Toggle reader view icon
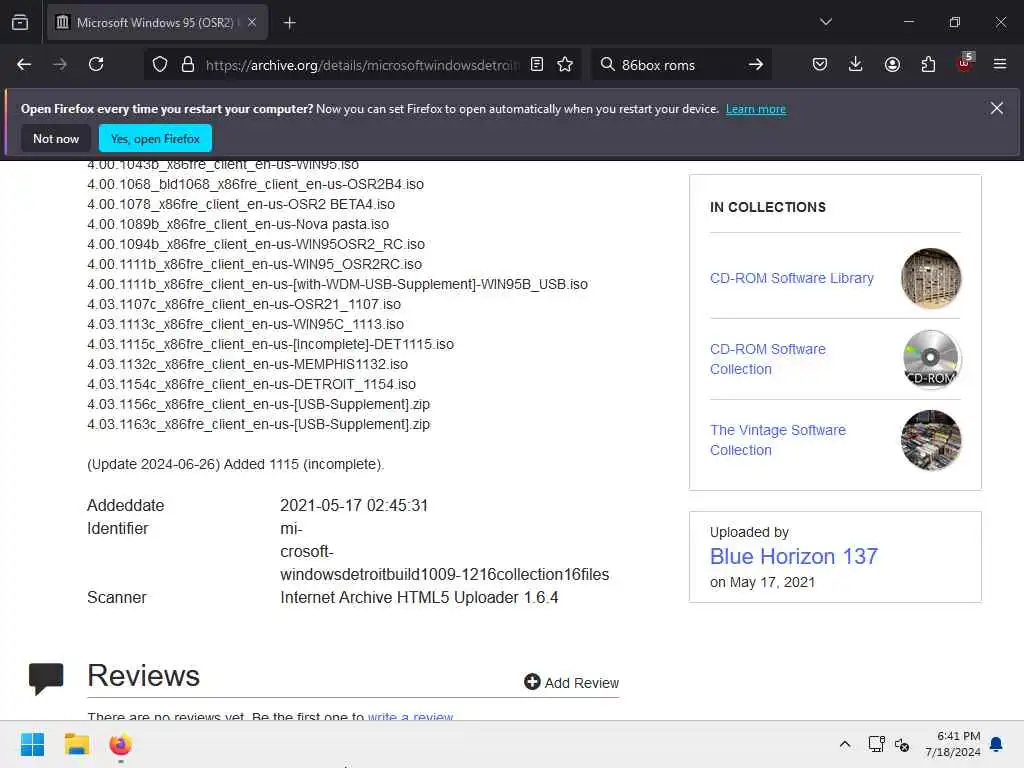The width and height of the screenshot is (1024, 768). (537, 64)
